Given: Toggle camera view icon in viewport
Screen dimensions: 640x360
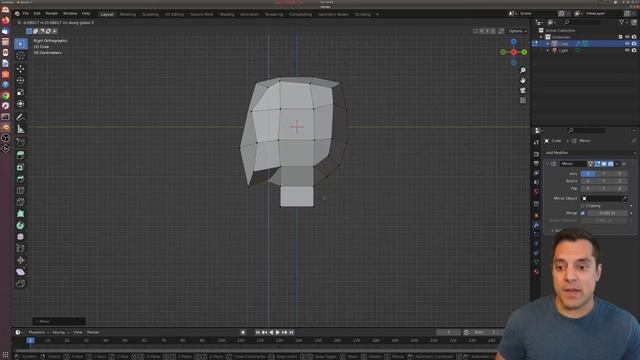Looking at the screenshot, I should (x=523, y=90).
